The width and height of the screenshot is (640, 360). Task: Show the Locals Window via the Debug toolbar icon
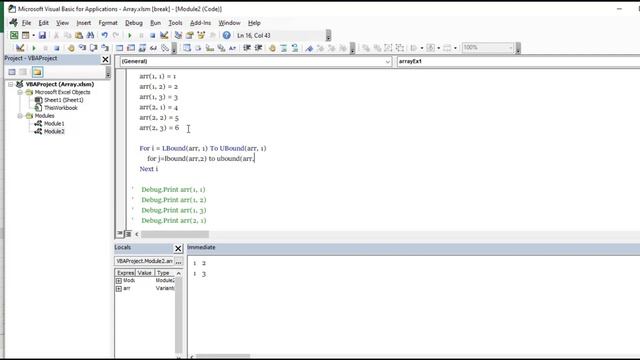[120, 48]
